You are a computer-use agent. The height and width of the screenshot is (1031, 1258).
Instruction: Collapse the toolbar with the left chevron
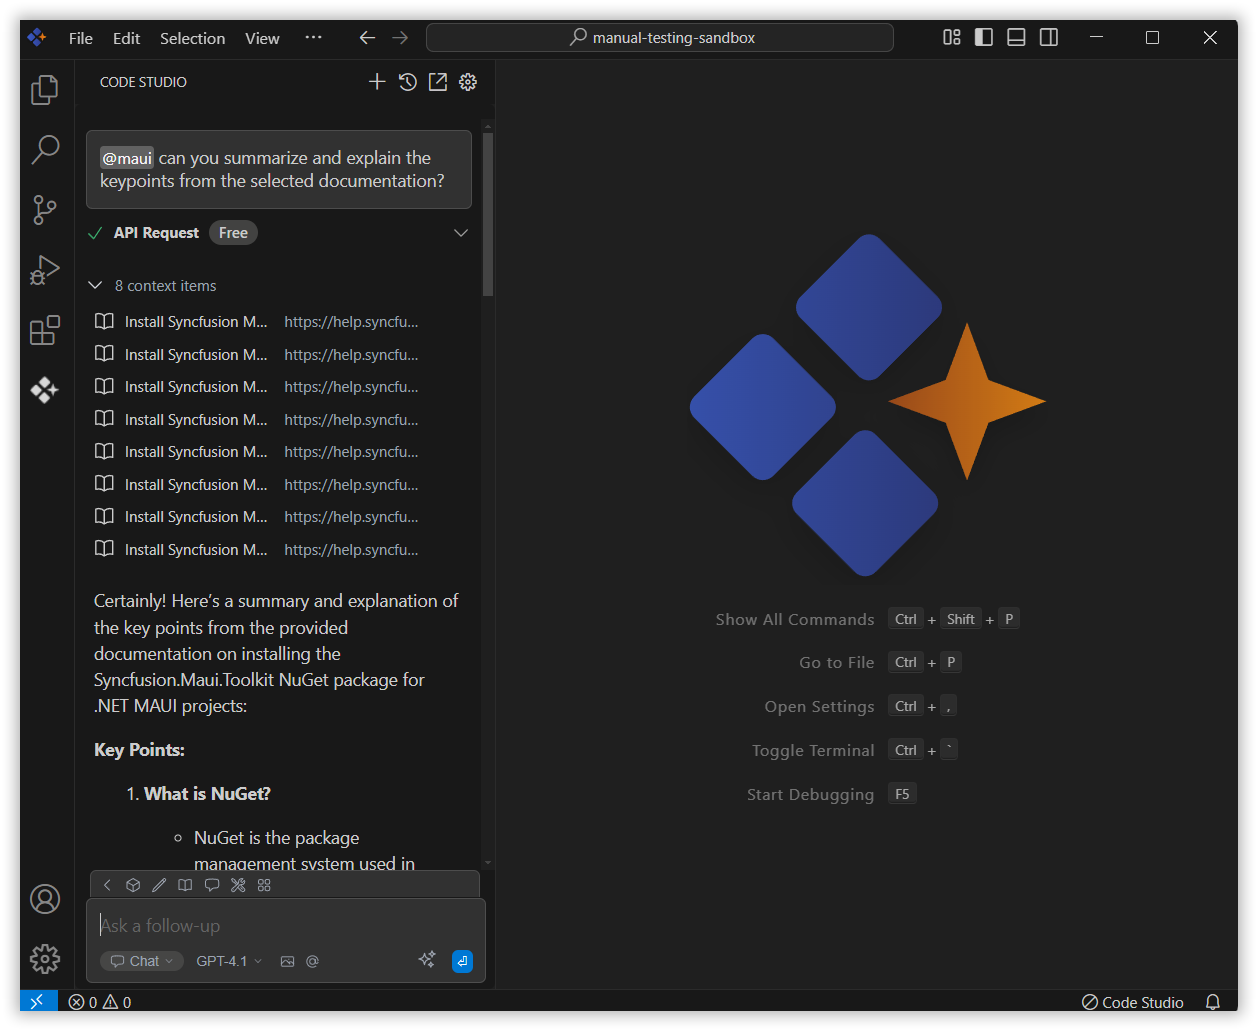[x=107, y=885]
